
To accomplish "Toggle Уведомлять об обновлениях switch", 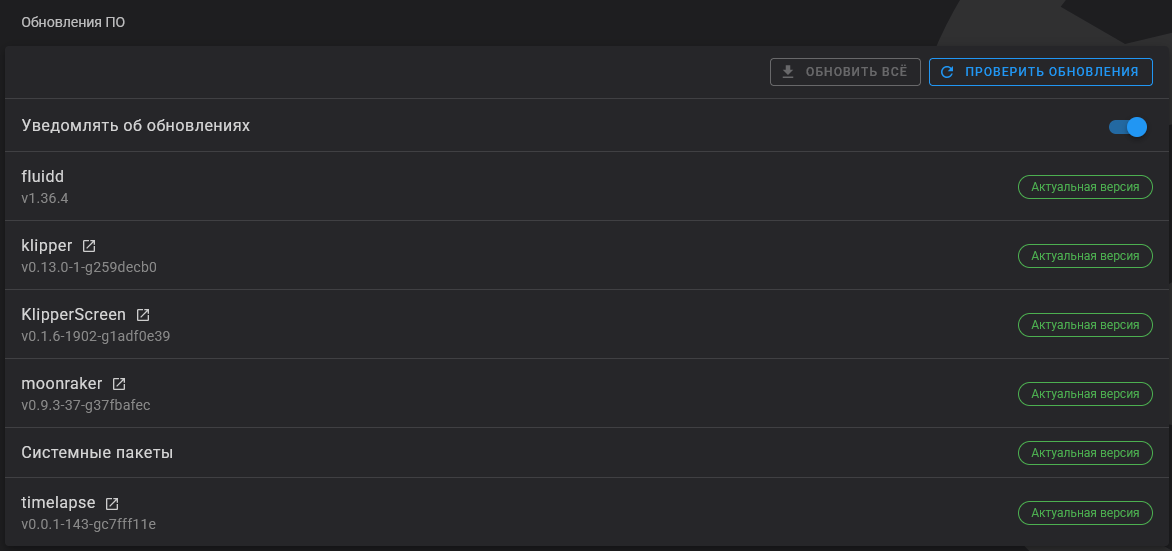I will 1128,126.
